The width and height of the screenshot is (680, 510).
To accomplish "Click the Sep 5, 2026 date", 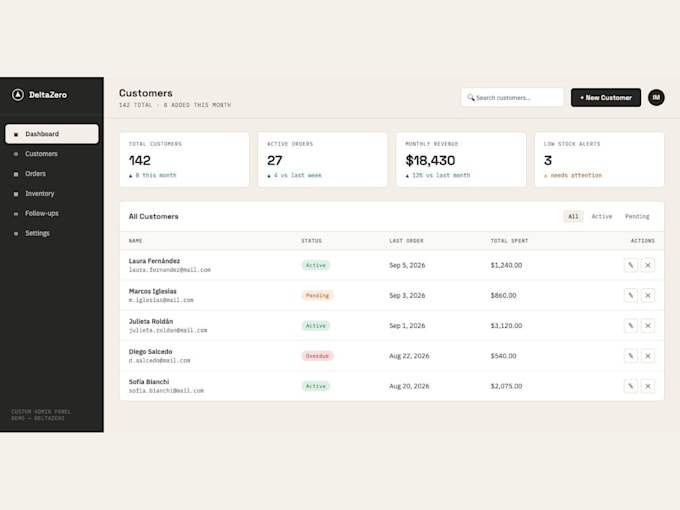I will 407,265.
